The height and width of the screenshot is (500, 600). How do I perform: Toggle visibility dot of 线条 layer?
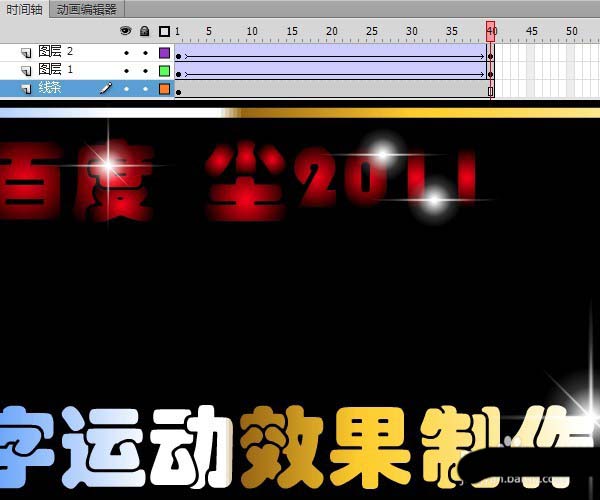(126, 89)
